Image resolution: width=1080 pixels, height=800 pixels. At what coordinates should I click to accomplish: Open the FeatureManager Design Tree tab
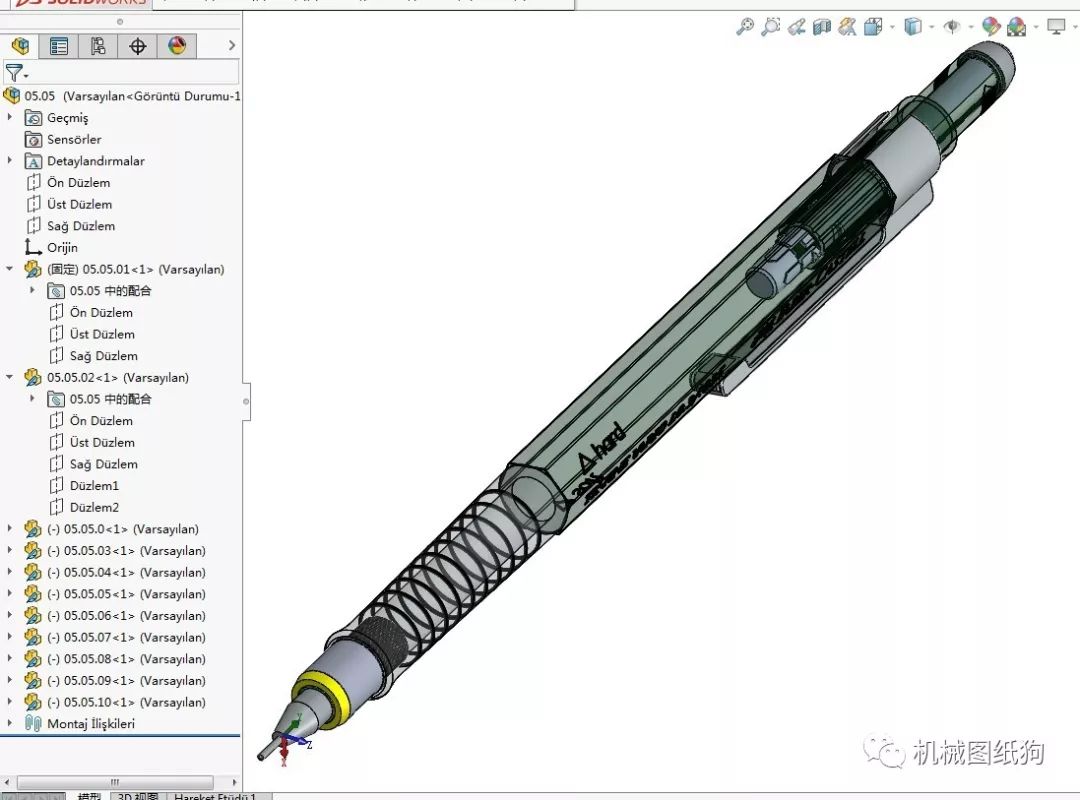click(x=20, y=46)
